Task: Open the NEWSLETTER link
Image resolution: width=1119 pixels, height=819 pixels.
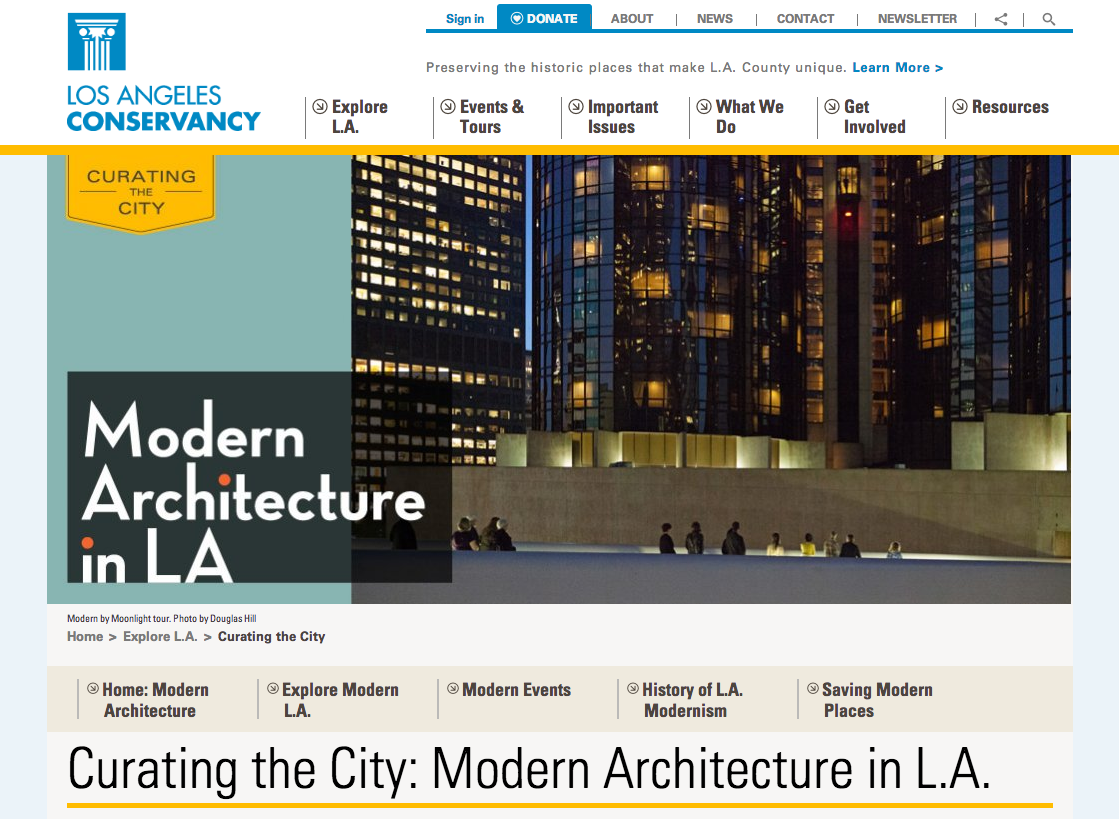Action: pos(917,19)
